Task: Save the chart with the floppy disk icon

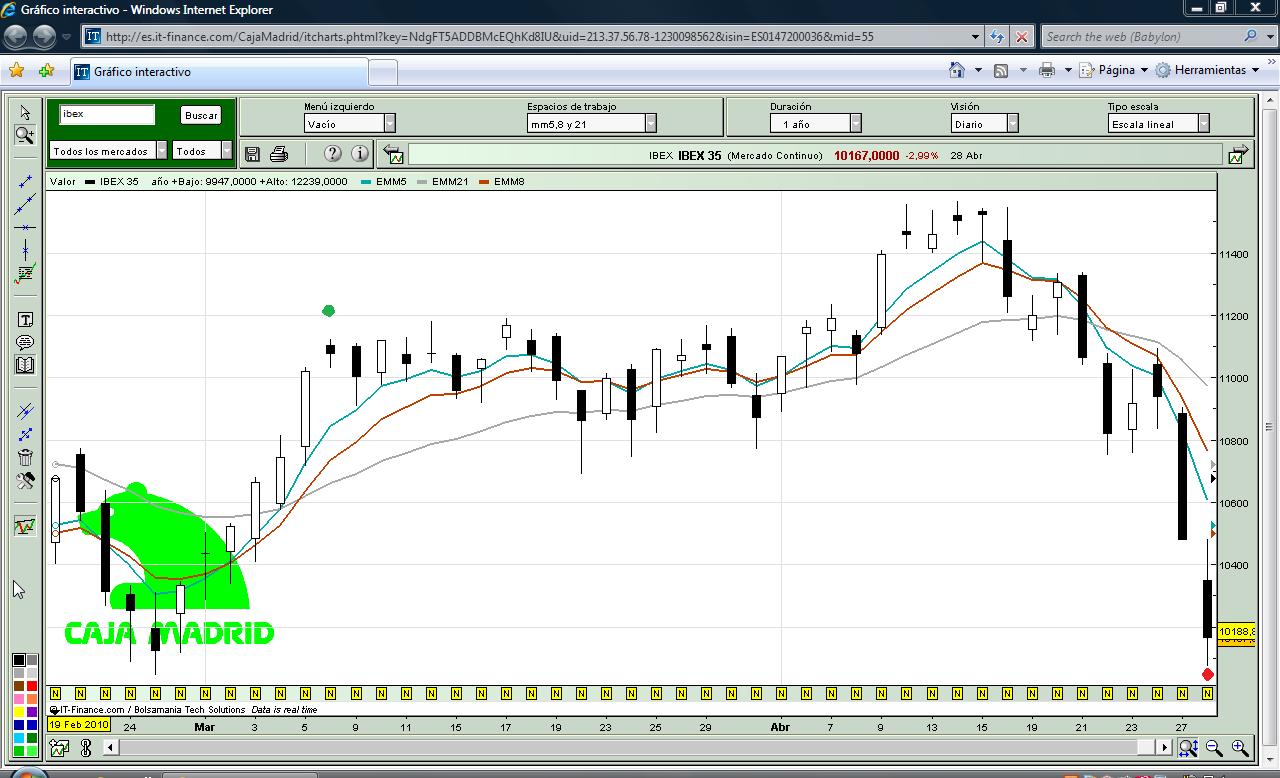Action: tap(252, 153)
